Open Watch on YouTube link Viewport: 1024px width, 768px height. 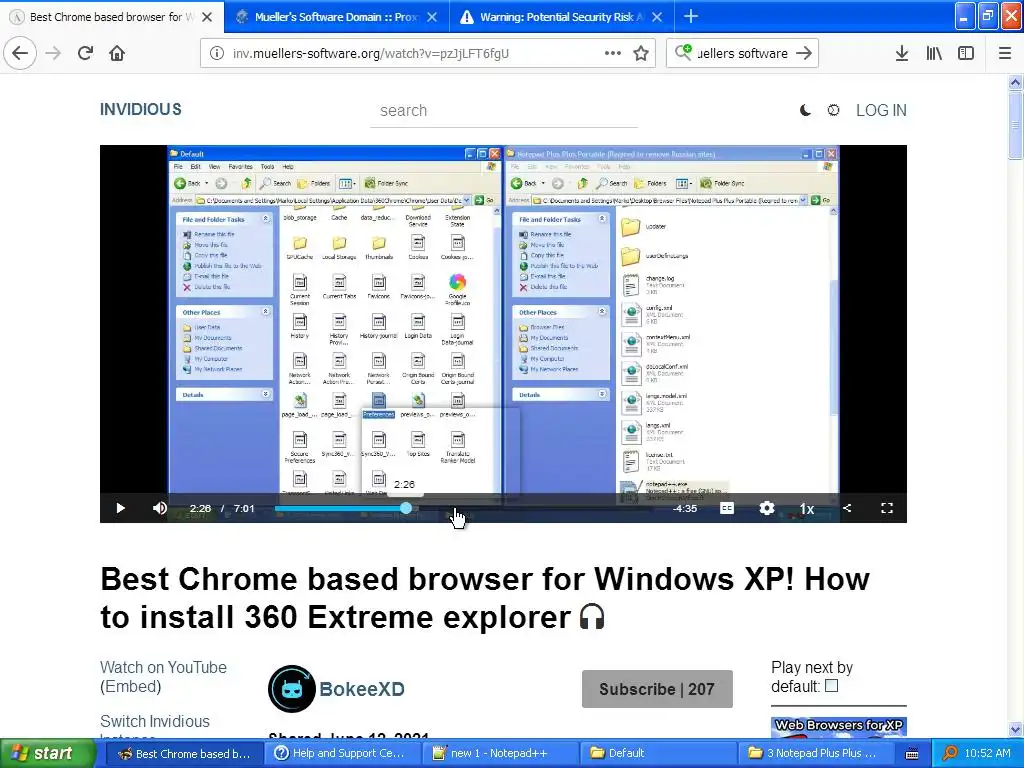163,667
